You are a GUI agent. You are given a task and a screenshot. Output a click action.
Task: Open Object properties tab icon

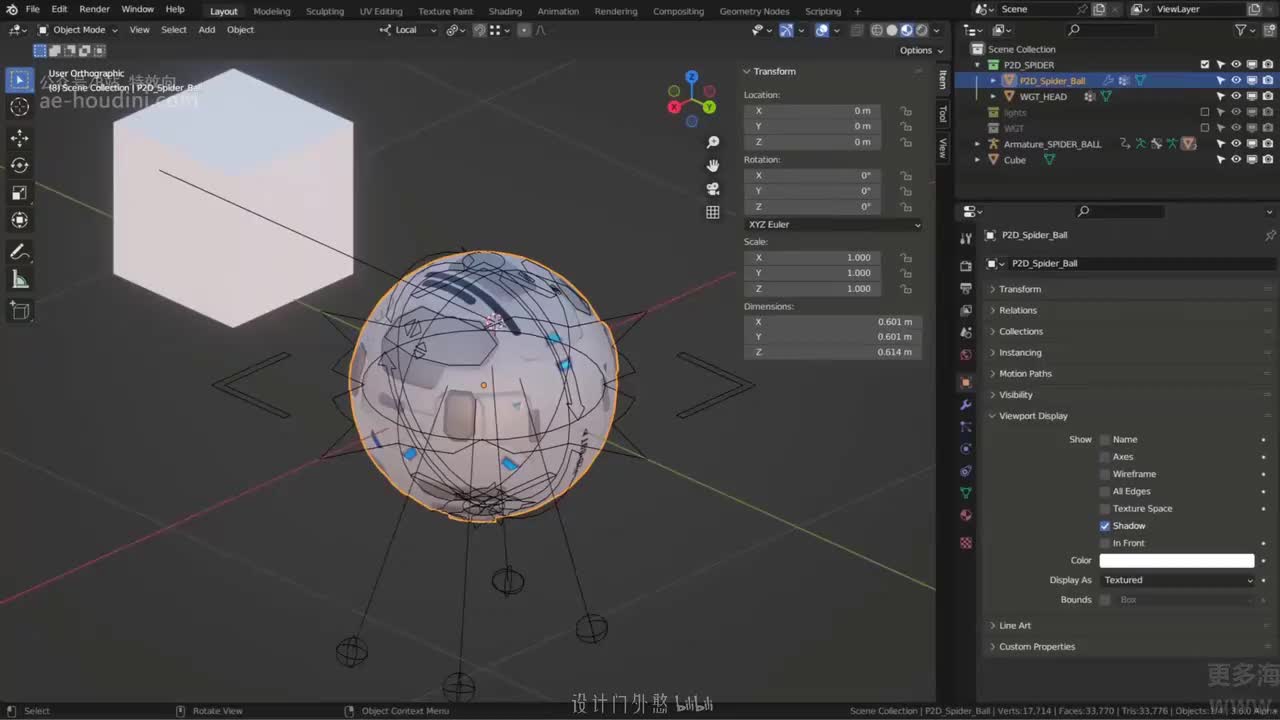966,383
